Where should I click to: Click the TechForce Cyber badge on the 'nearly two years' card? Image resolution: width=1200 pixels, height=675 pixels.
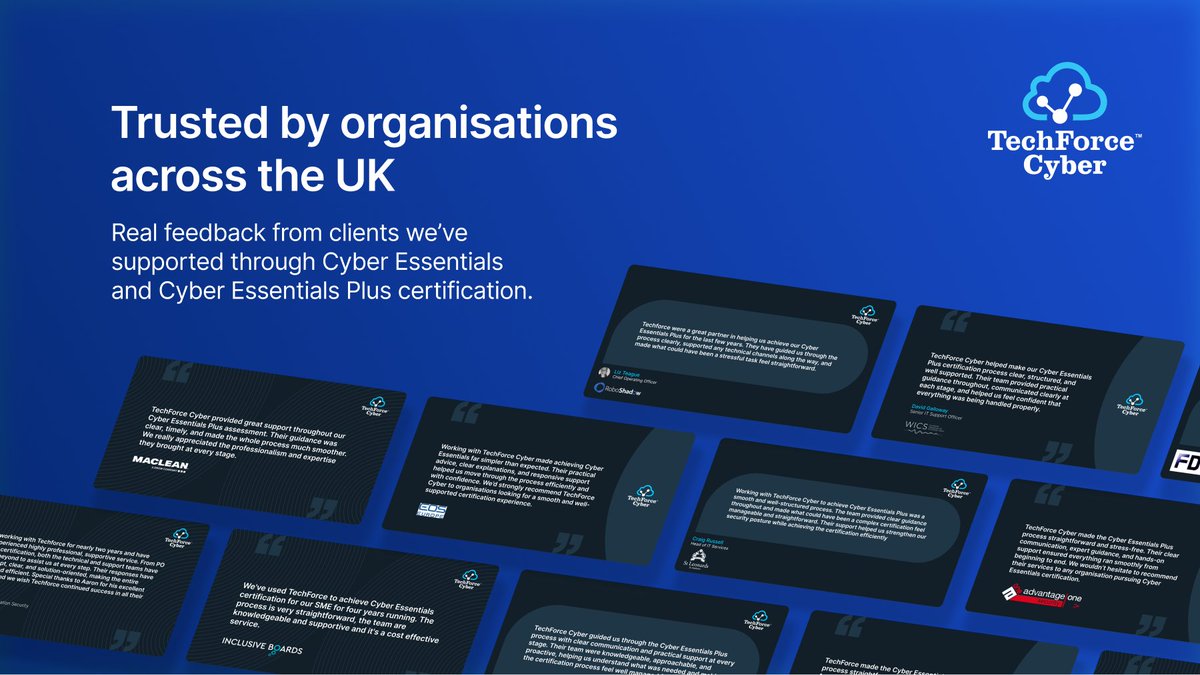click(180, 540)
